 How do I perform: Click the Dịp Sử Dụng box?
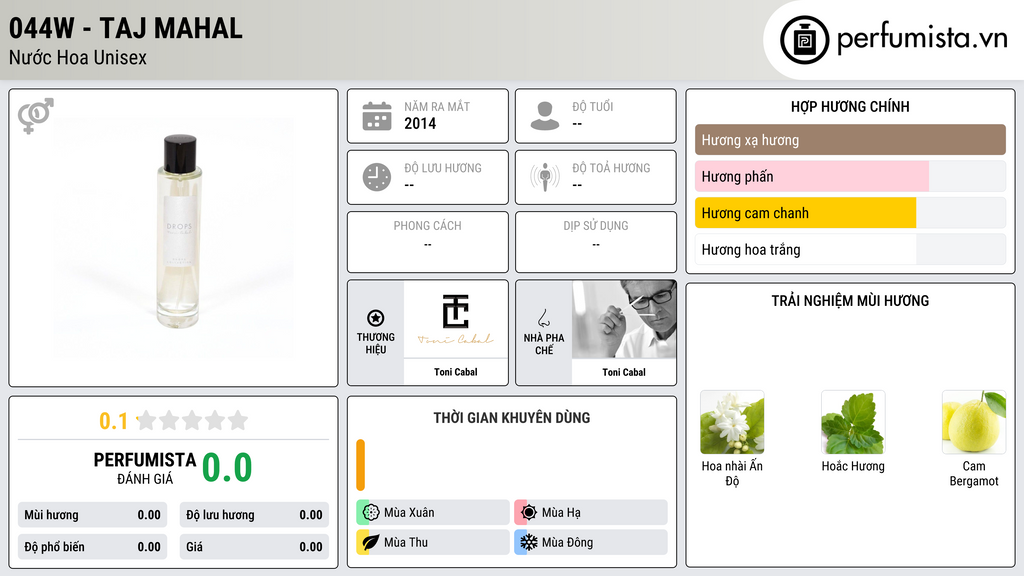click(x=596, y=242)
